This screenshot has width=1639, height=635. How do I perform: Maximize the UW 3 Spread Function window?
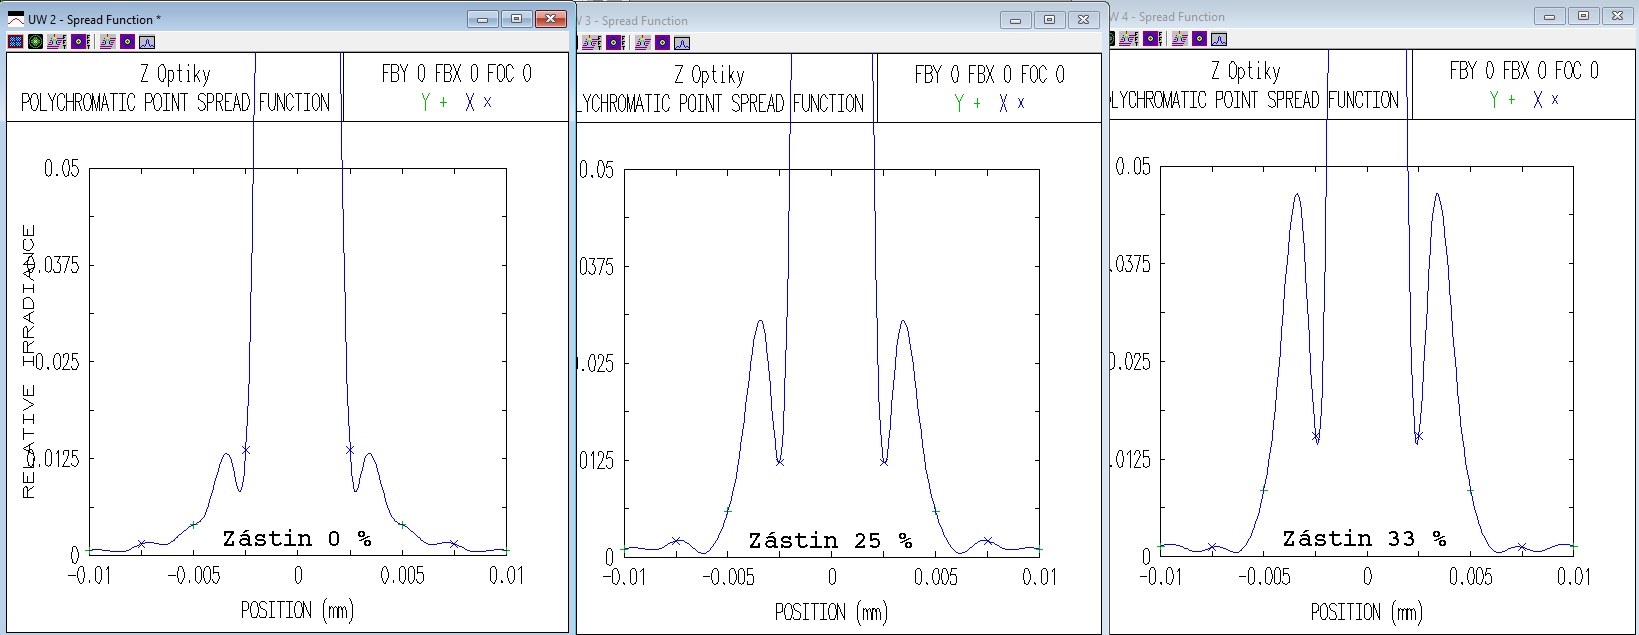click(x=1050, y=20)
